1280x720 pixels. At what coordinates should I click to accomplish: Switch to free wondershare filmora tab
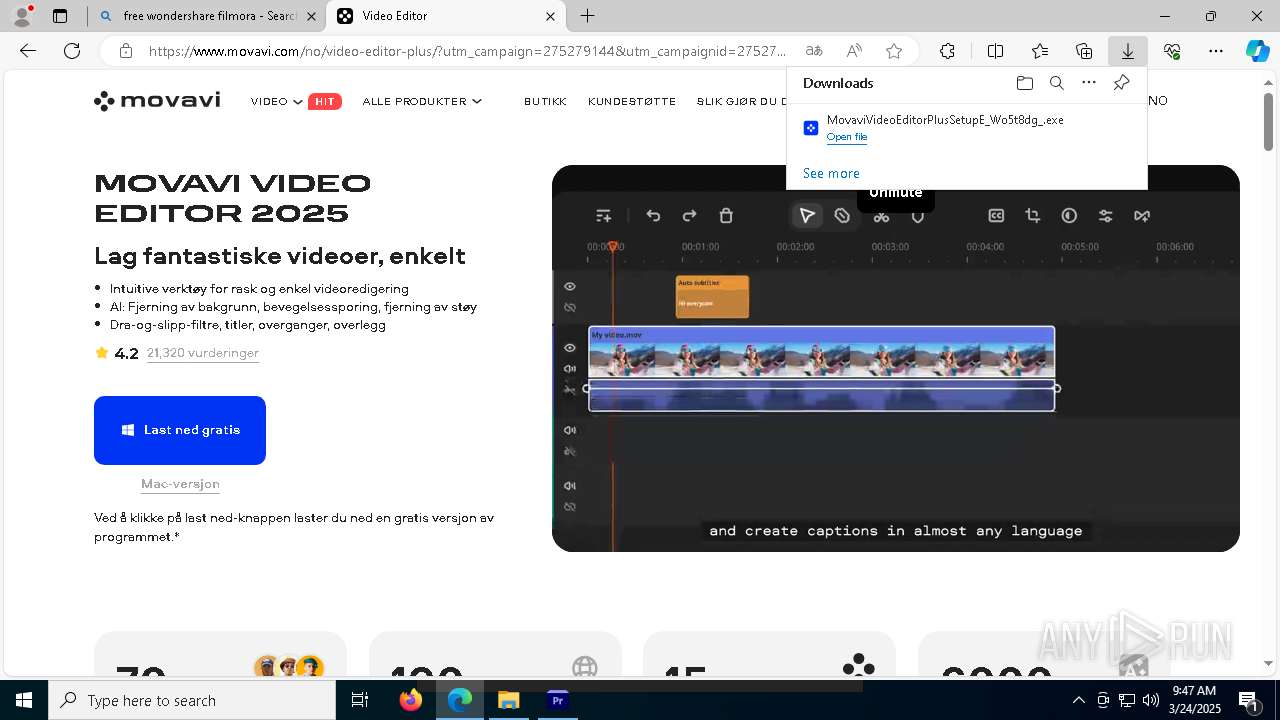pos(211,16)
